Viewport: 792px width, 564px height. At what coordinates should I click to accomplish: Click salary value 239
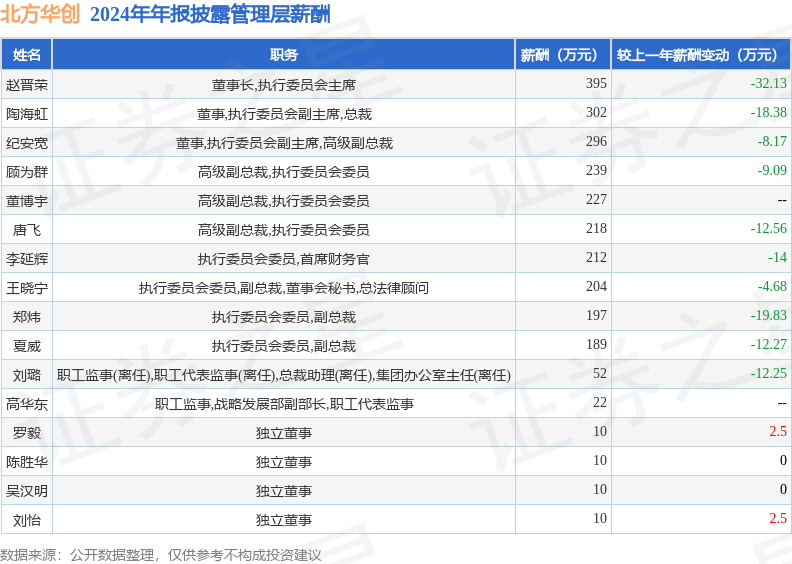pos(596,170)
